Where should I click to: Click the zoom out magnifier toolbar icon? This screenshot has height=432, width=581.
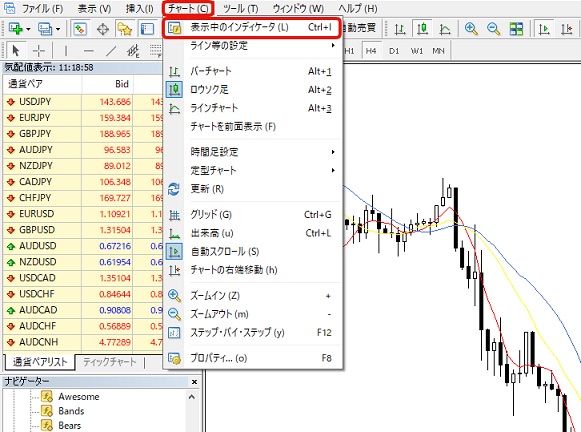click(494, 29)
